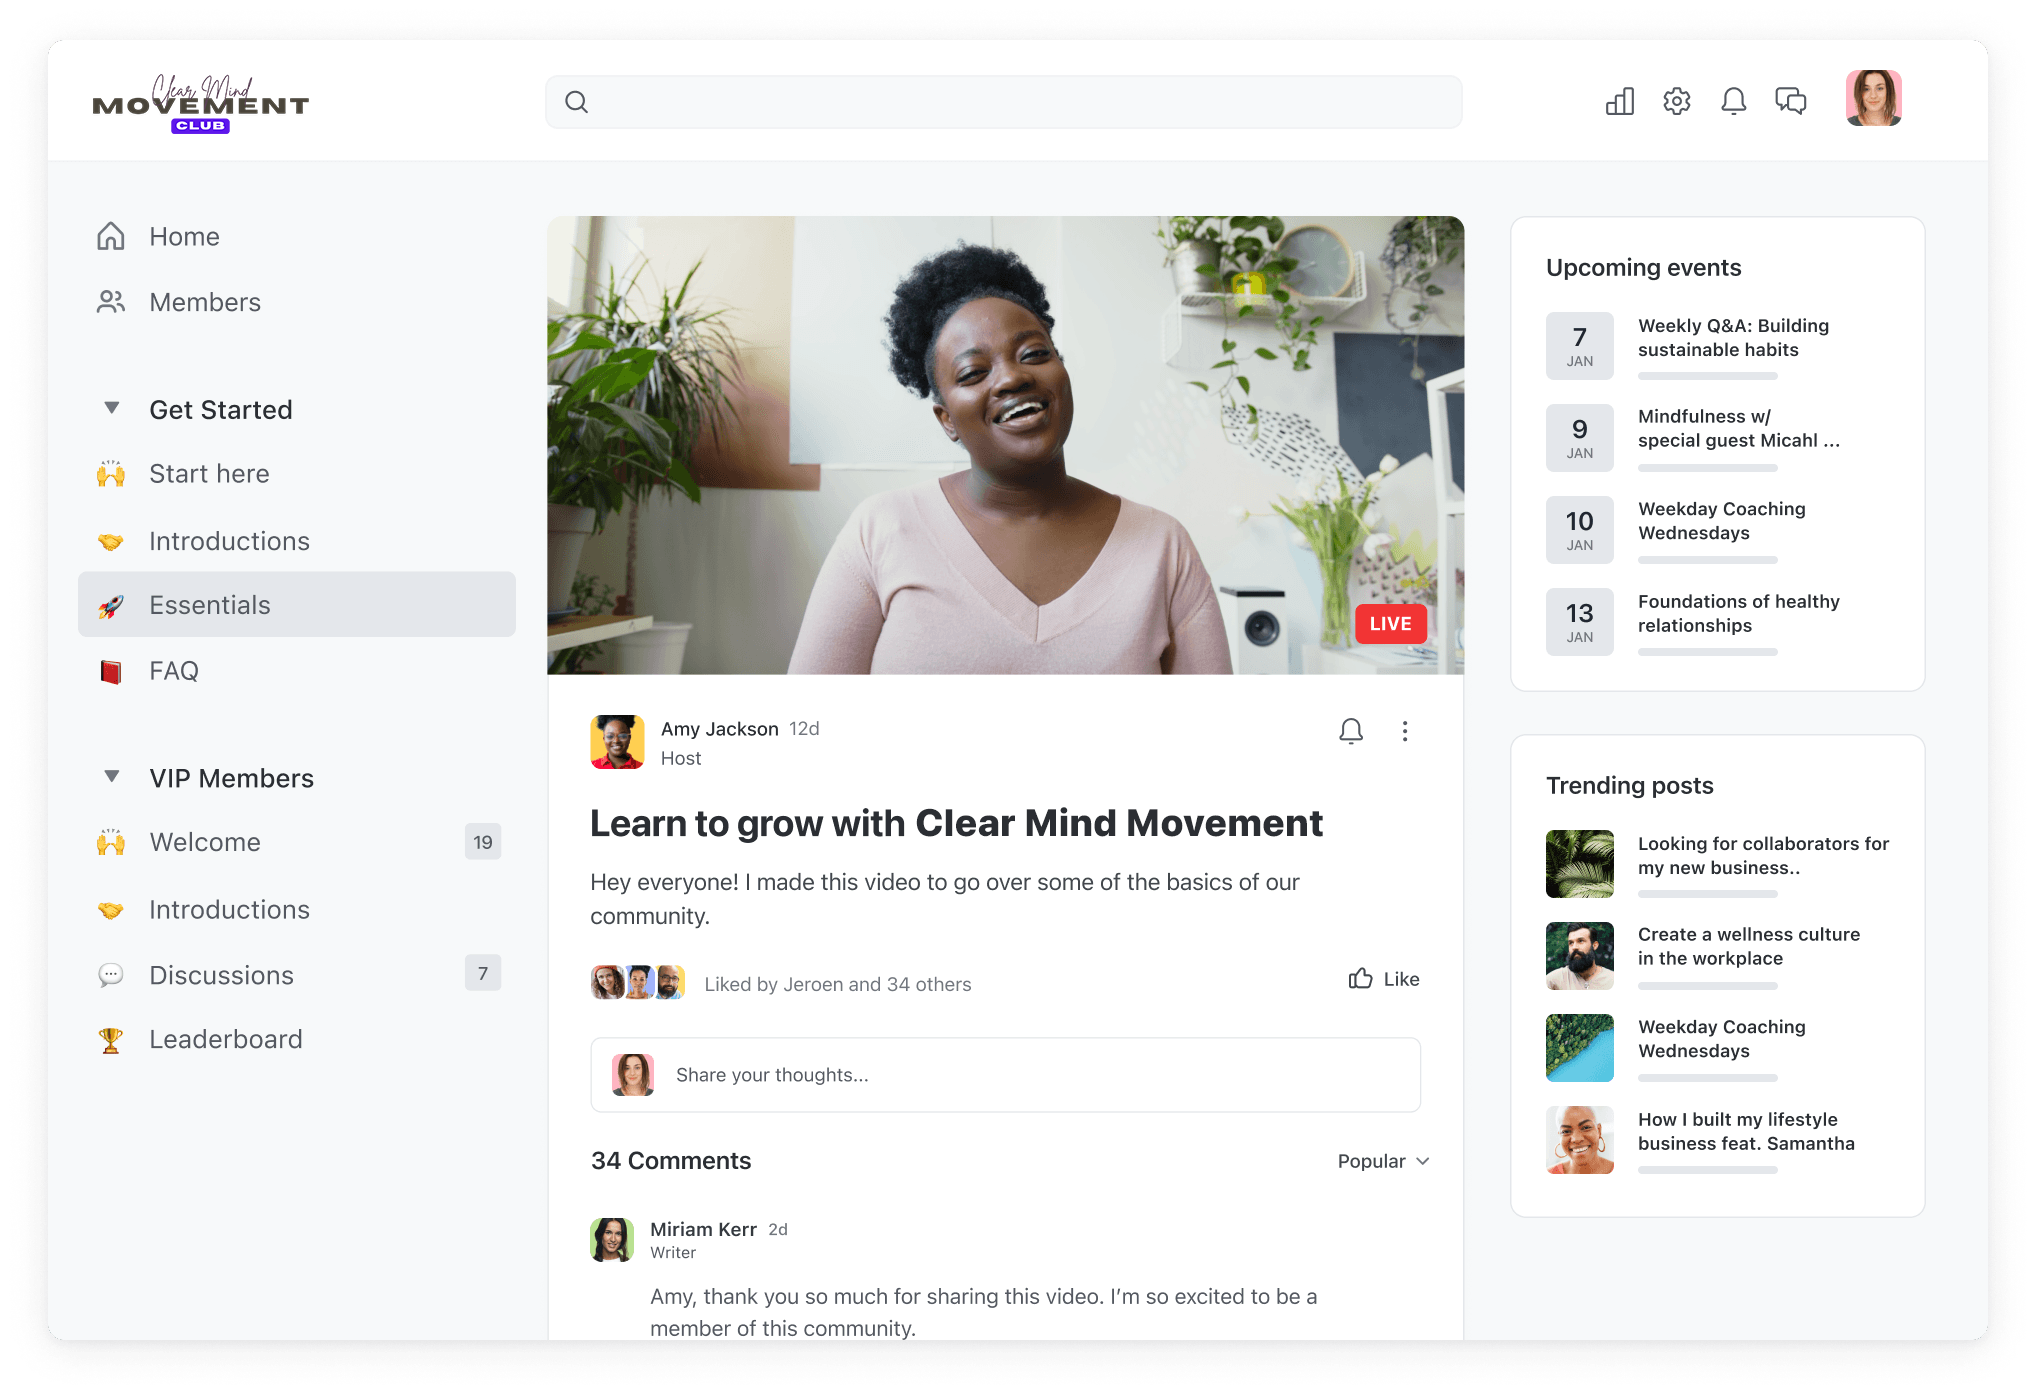
Task: Click the Amy Jackson author name
Action: click(719, 729)
